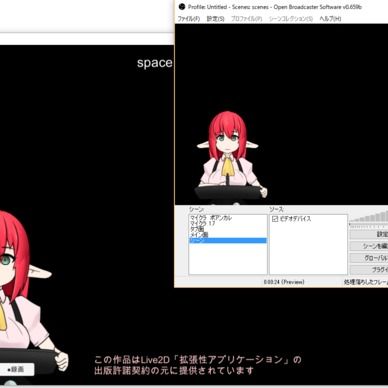Viewport: 388px width, 388px height.
Task: Select the ビデオデバイス source name
Action: tap(295, 219)
